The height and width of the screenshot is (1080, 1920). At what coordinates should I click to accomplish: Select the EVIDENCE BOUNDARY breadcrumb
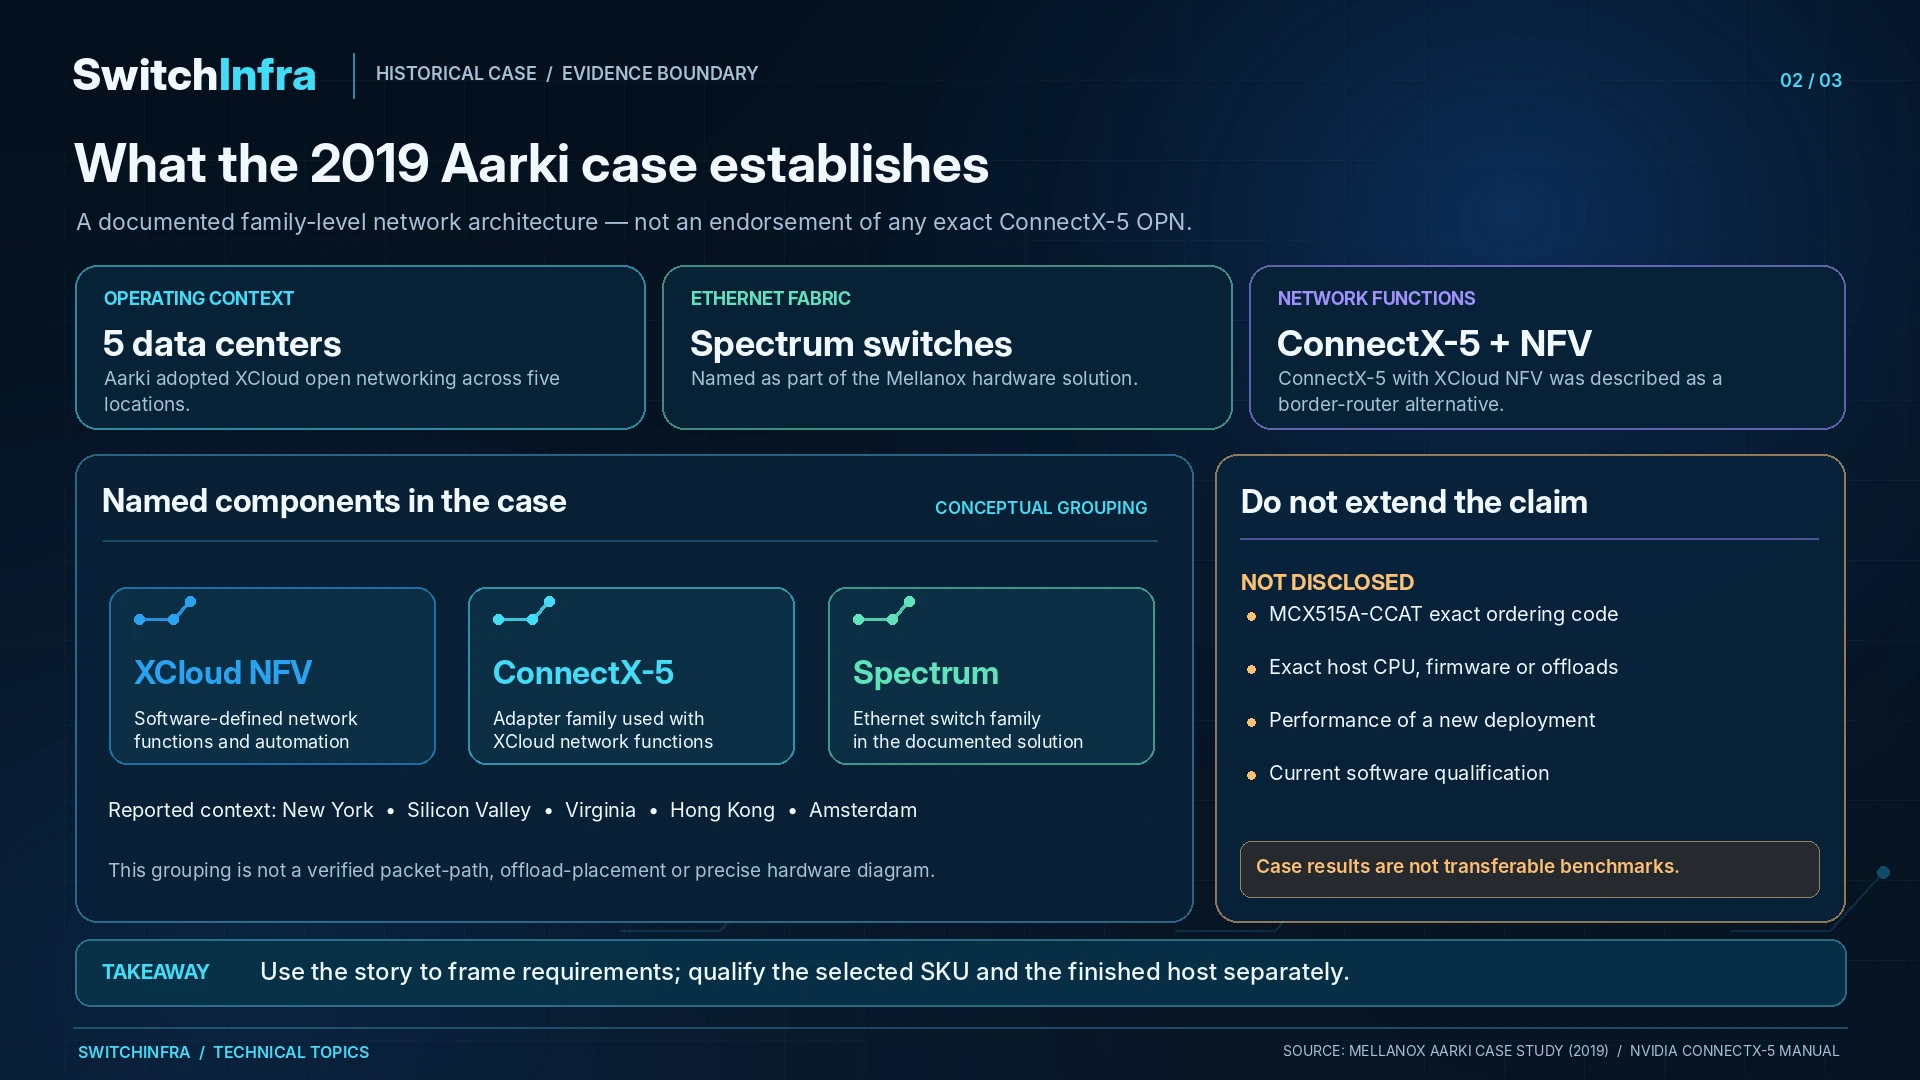(x=660, y=74)
